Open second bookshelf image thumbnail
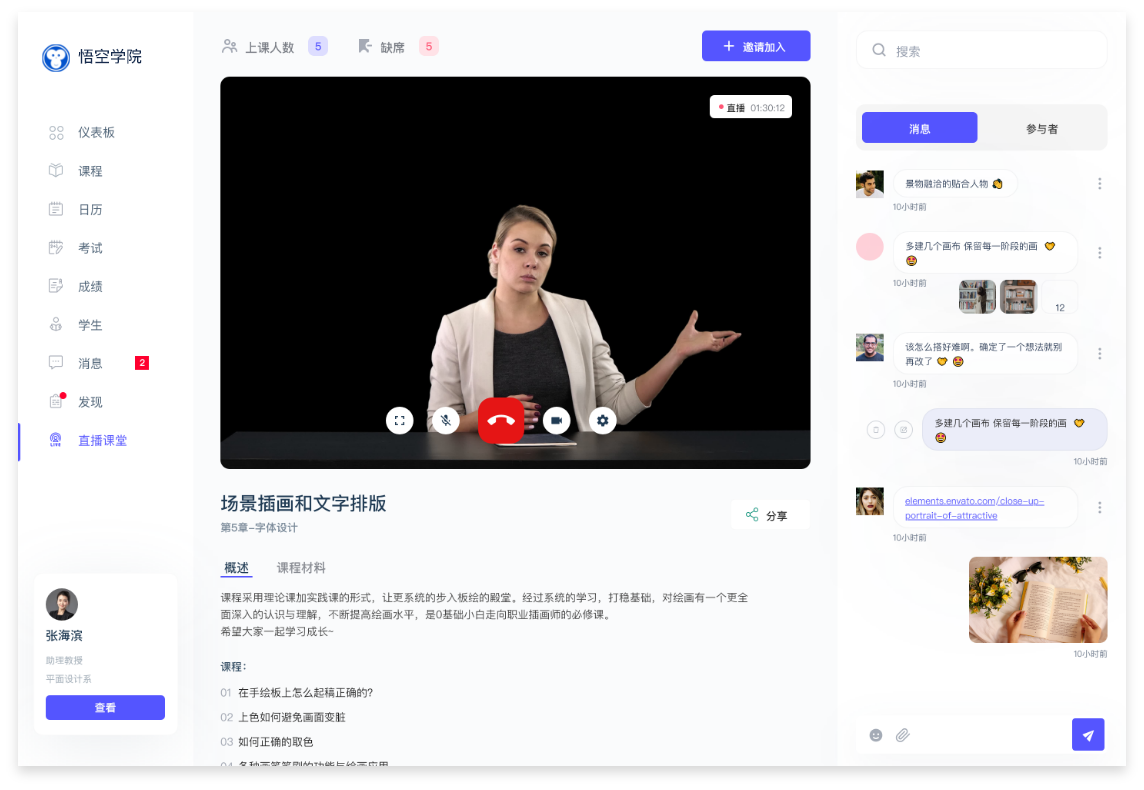 (1018, 297)
